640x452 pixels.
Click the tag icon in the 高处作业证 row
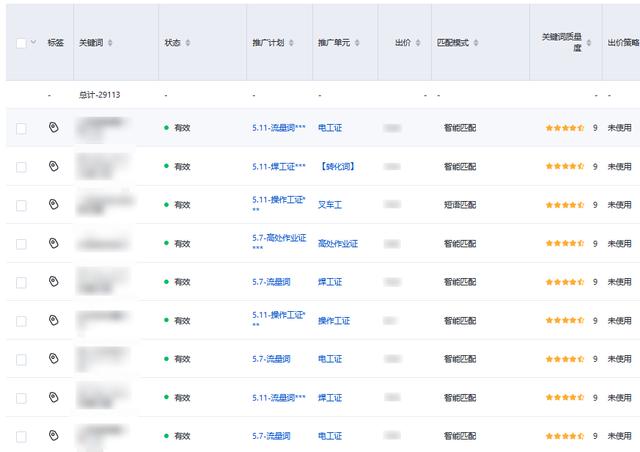(53, 243)
